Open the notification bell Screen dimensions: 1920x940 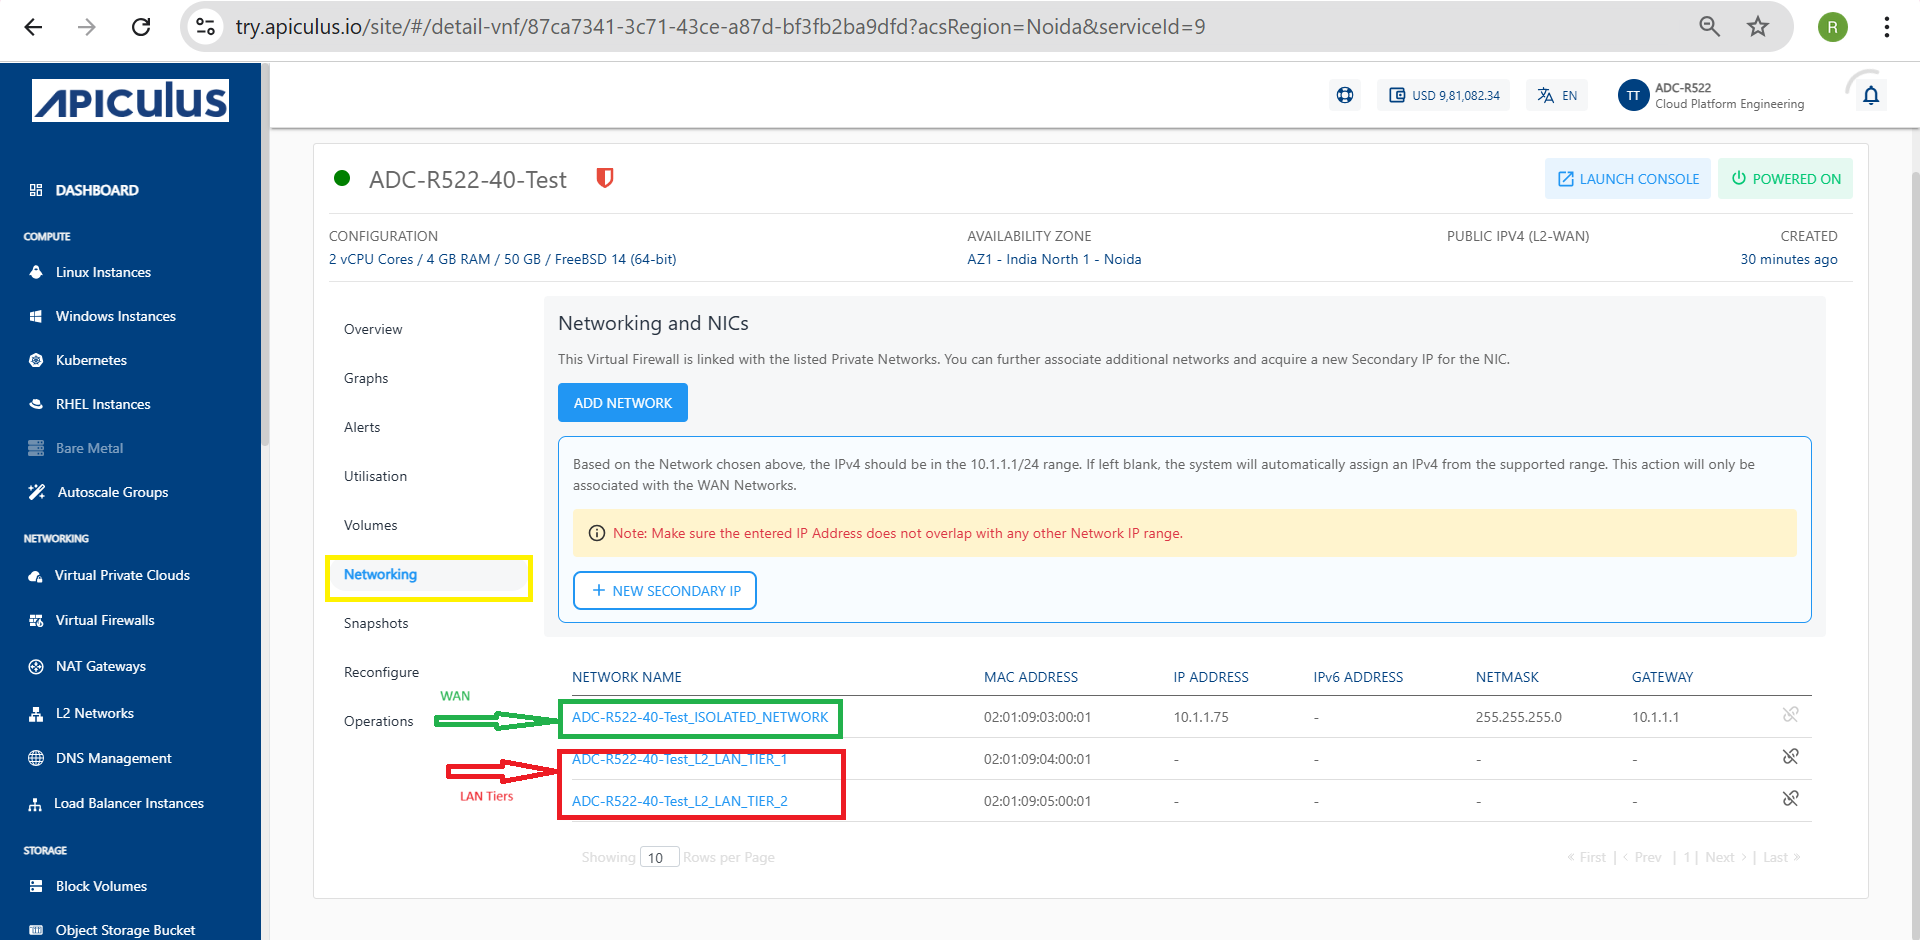(1870, 95)
